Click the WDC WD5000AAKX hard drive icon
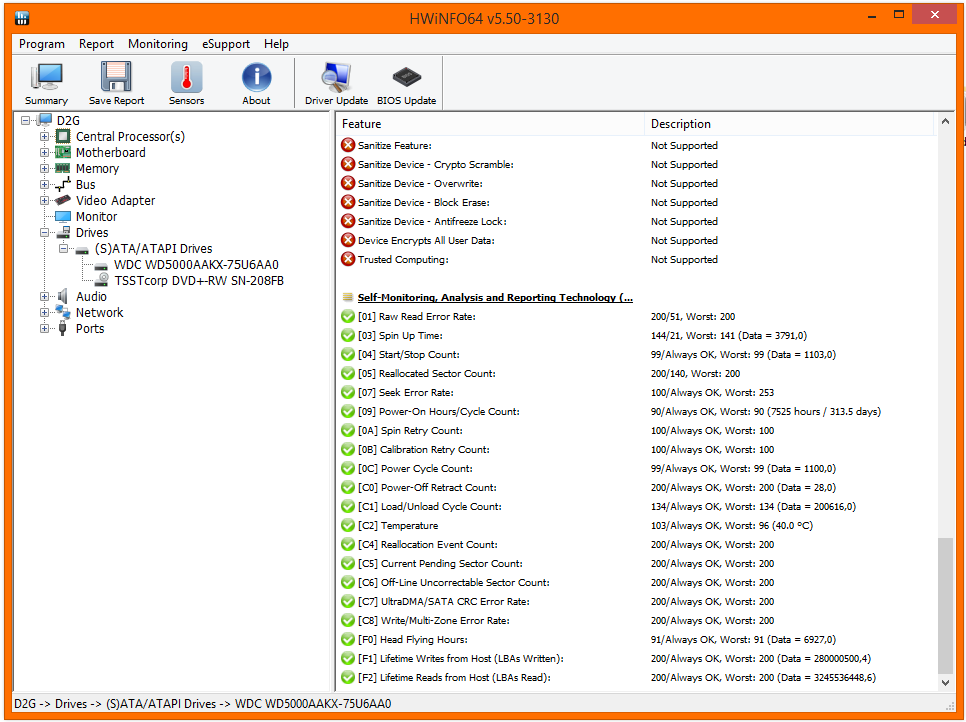This screenshot has height=722, width=966. click(x=102, y=266)
